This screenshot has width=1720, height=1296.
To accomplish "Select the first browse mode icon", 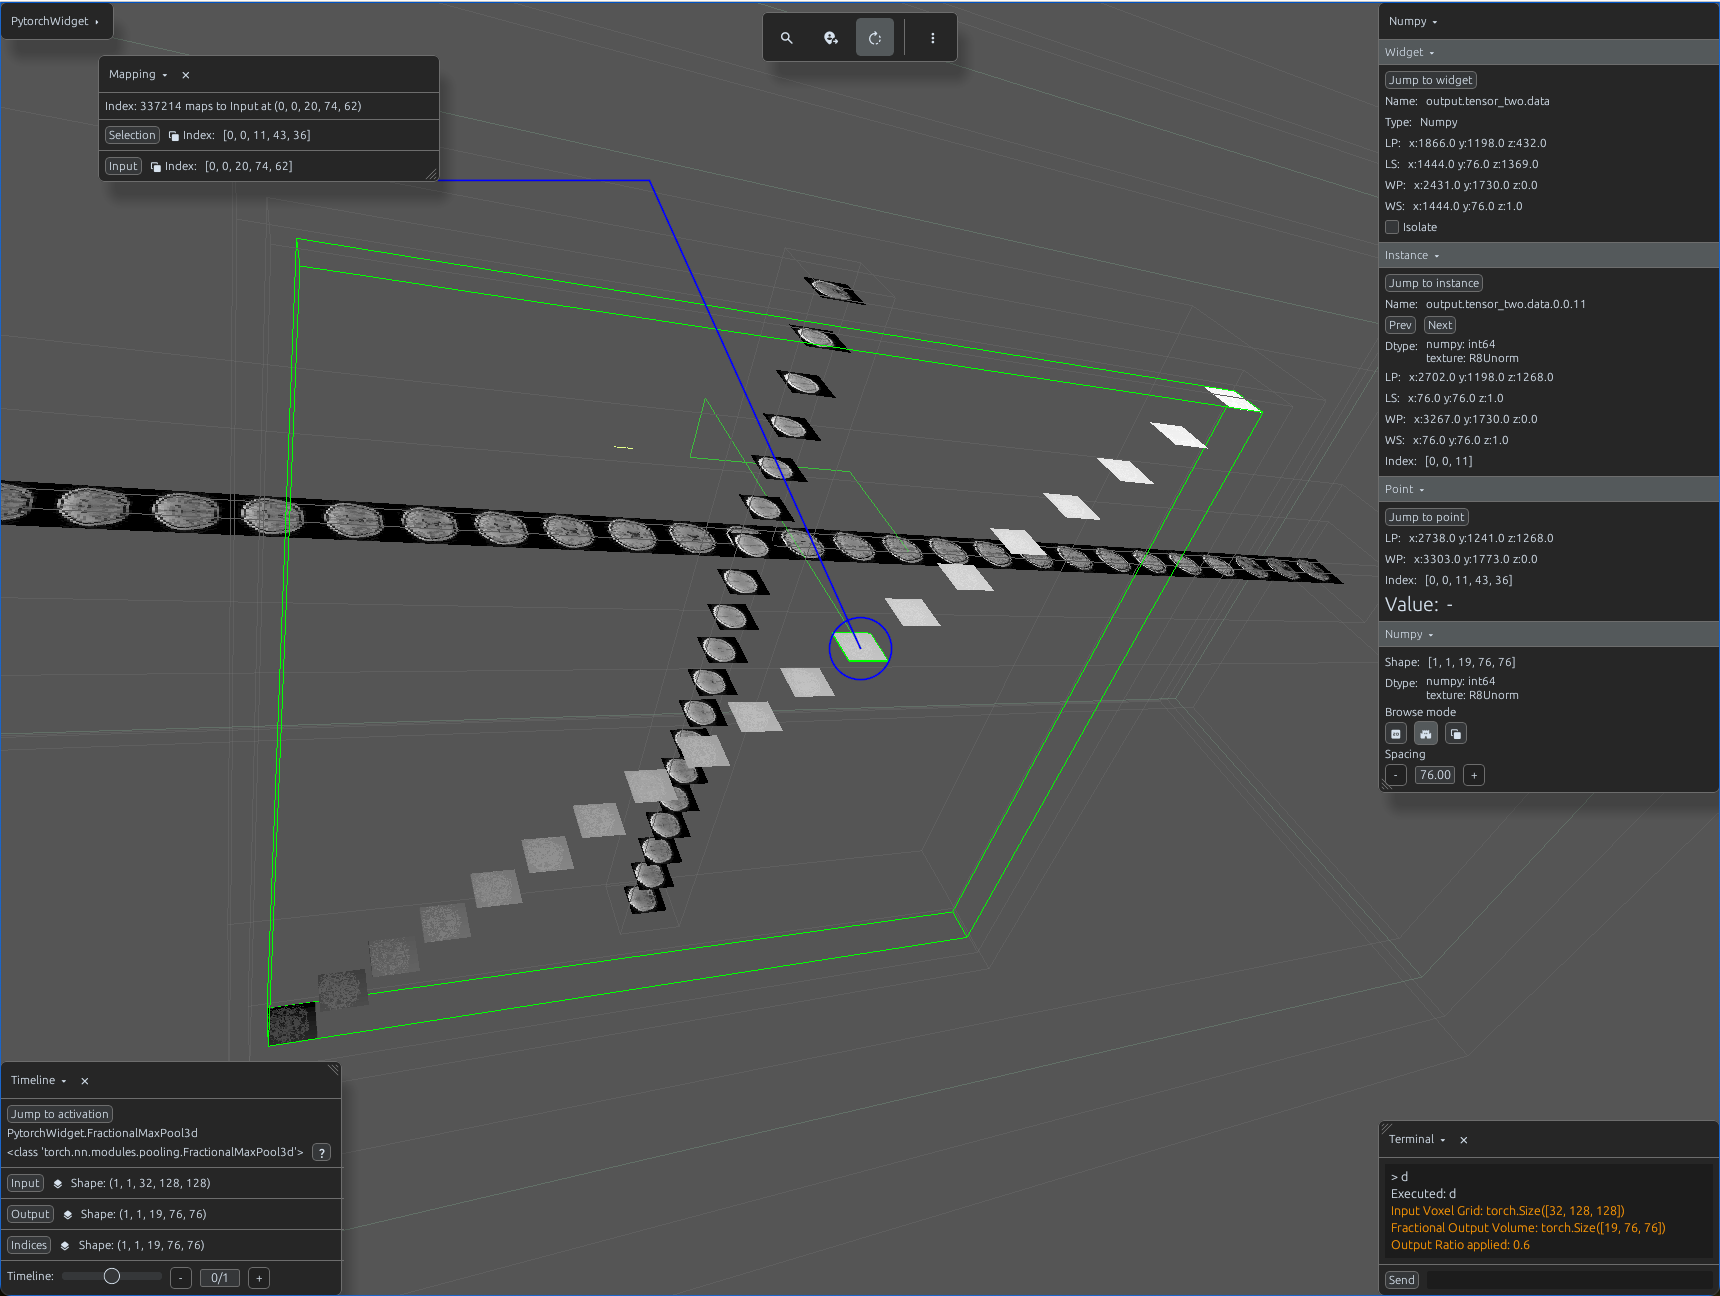I will point(1396,734).
